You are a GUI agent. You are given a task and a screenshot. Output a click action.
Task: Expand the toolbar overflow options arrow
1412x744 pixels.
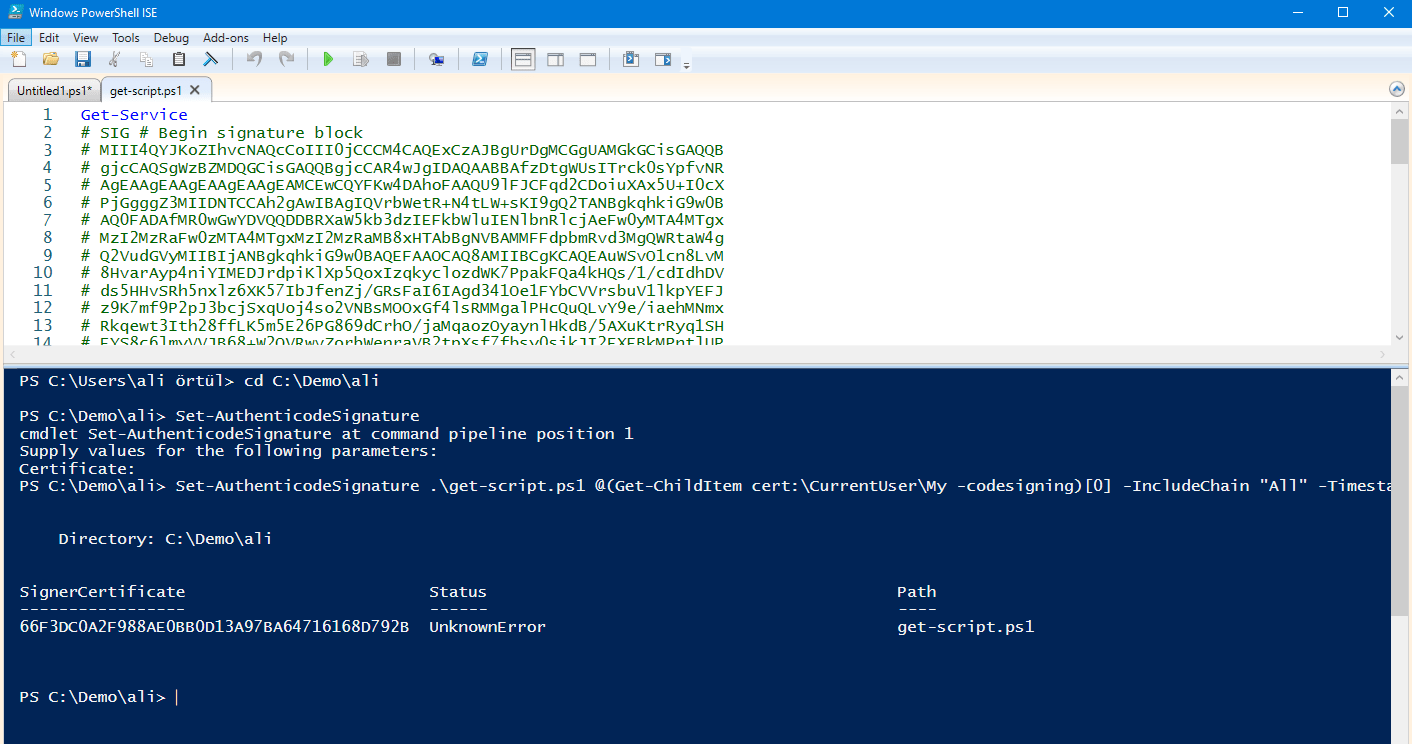point(686,66)
